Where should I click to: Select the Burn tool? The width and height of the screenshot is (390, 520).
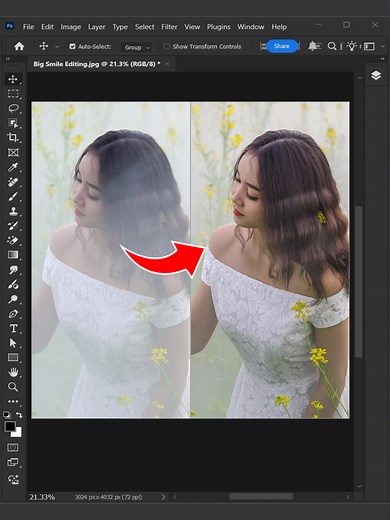coord(13,284)
